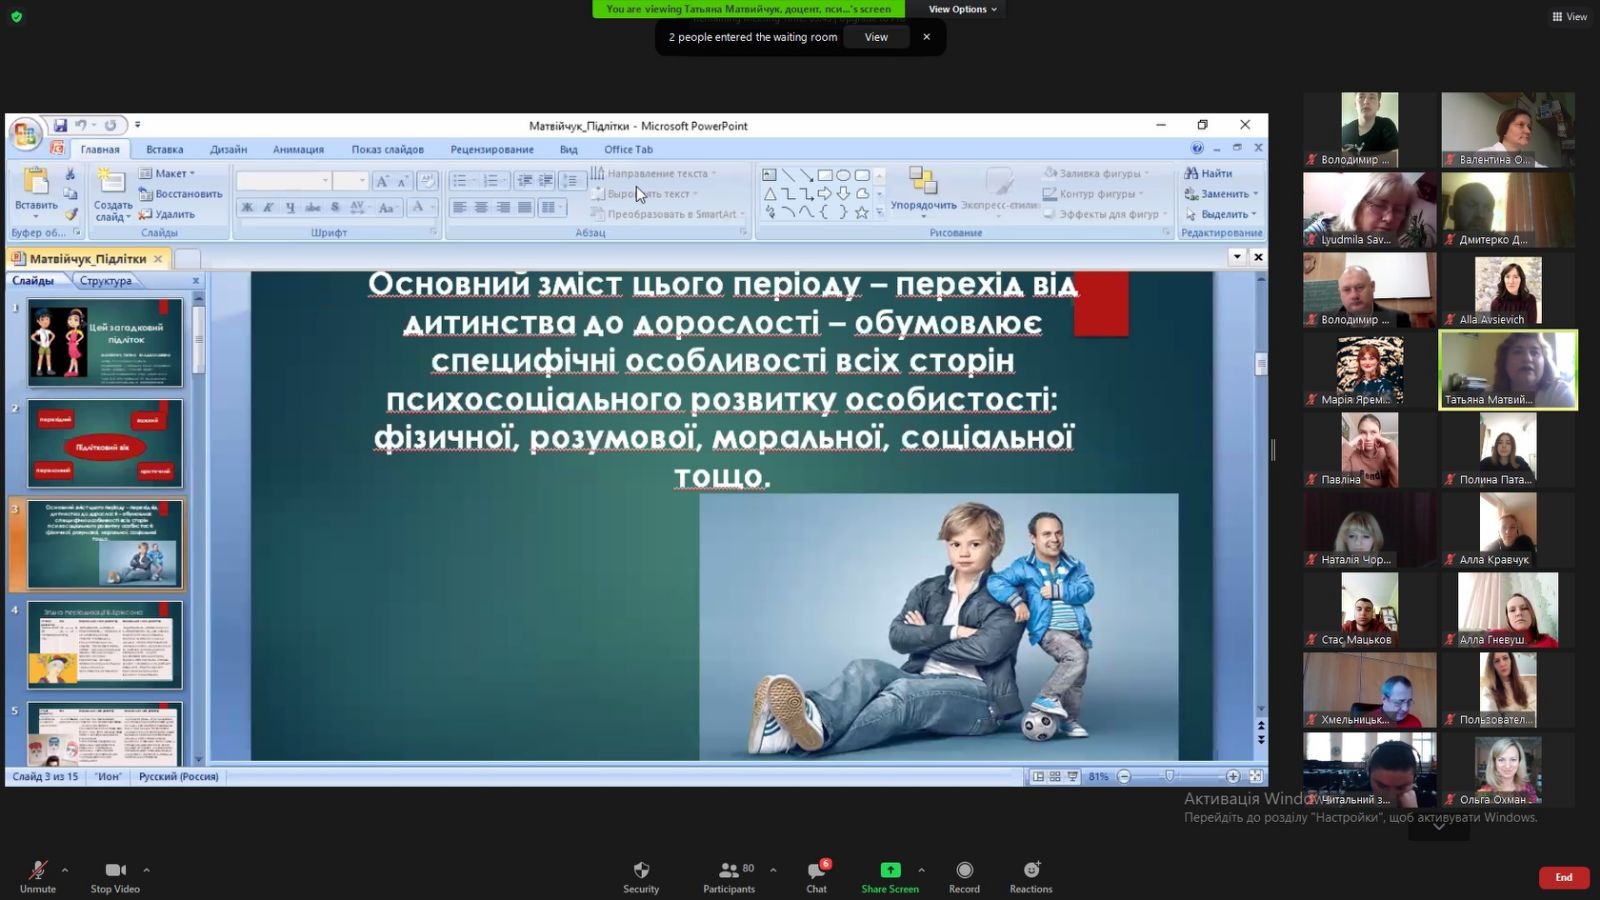Start recording with the Record icon
The height and width of the screenshot is (900, 1600).
point(964,870)
